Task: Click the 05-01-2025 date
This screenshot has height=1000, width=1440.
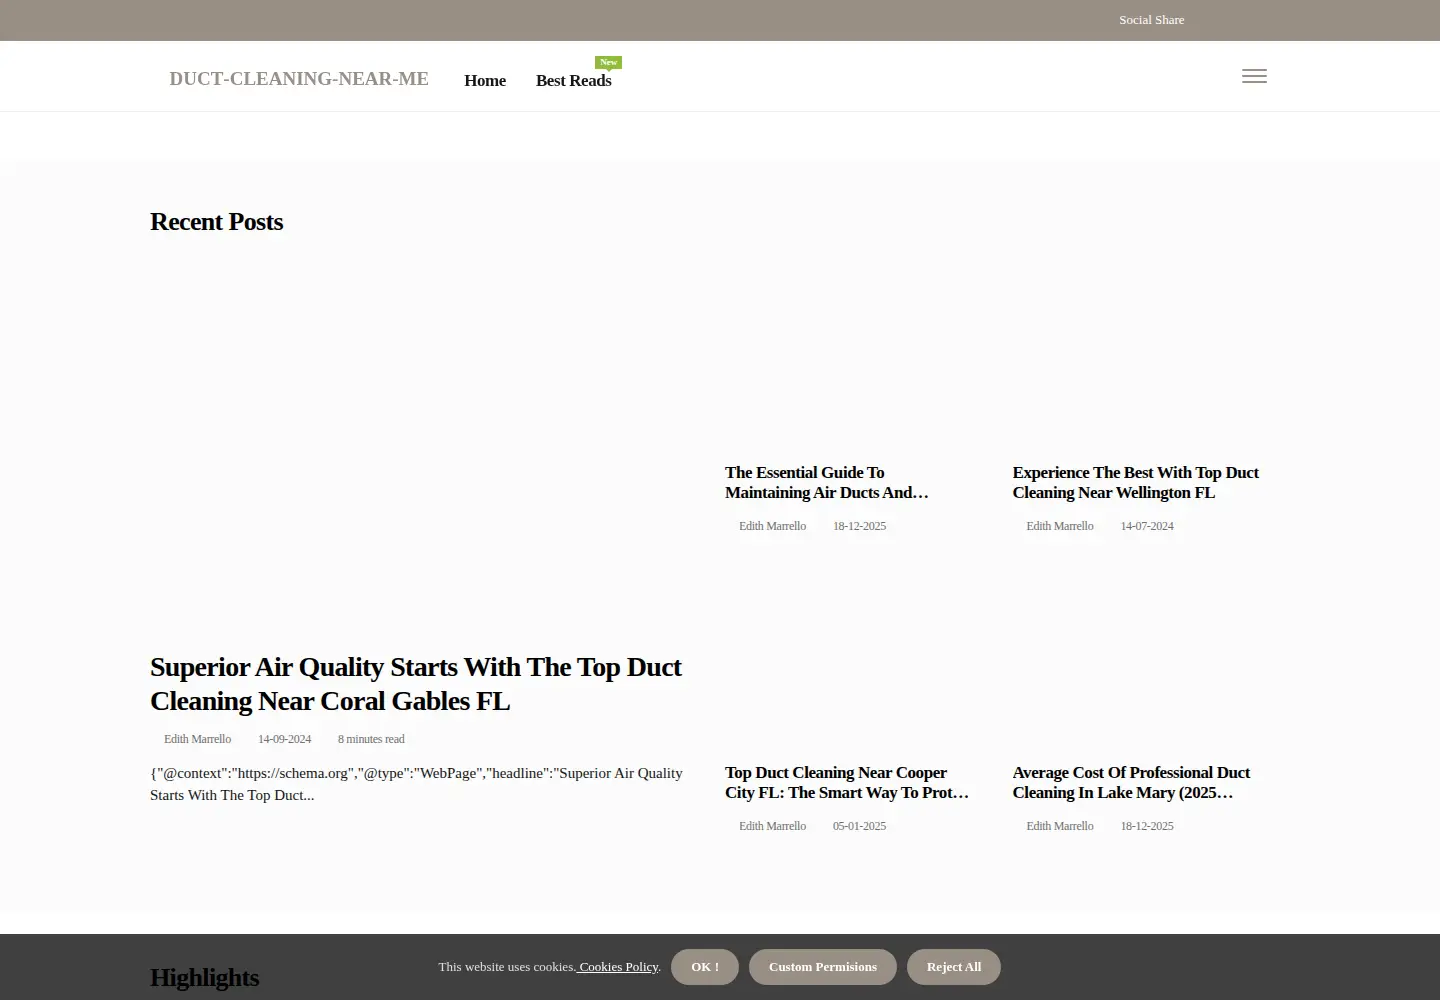Action: point(859,826)
